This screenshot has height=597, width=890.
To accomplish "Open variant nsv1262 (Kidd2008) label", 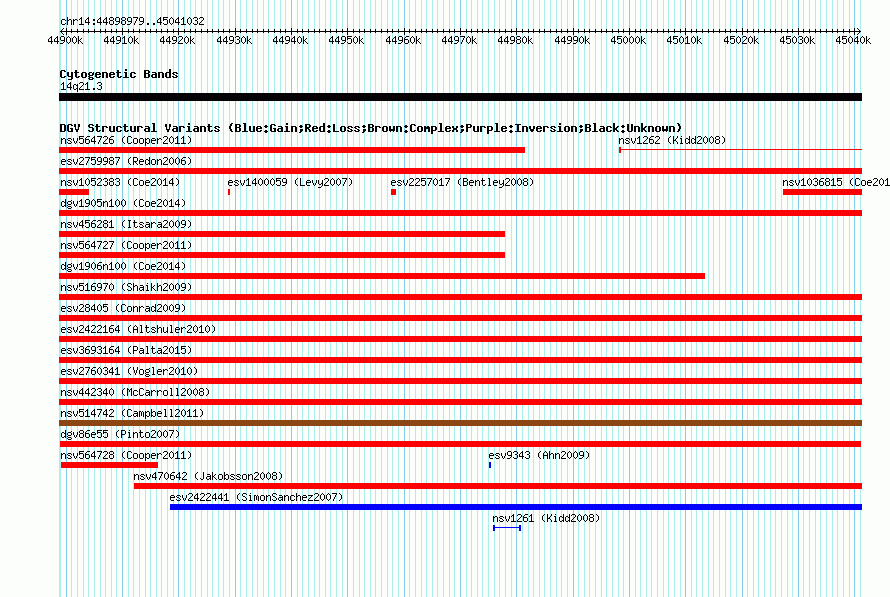I will (x=672, y=140).
